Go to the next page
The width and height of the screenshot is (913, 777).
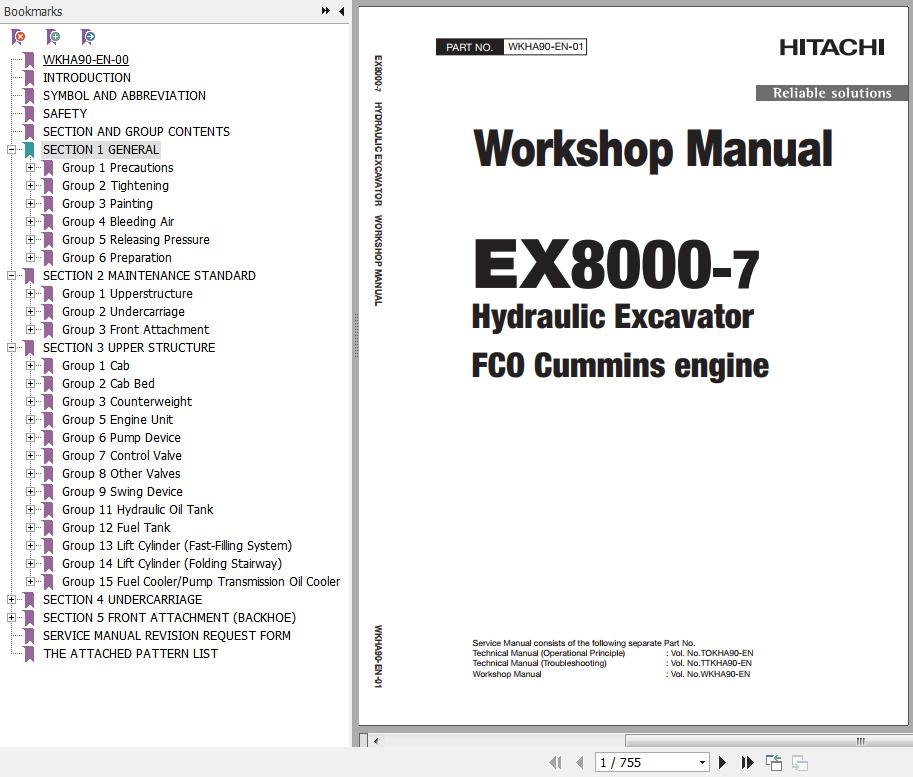coord(723,762)
